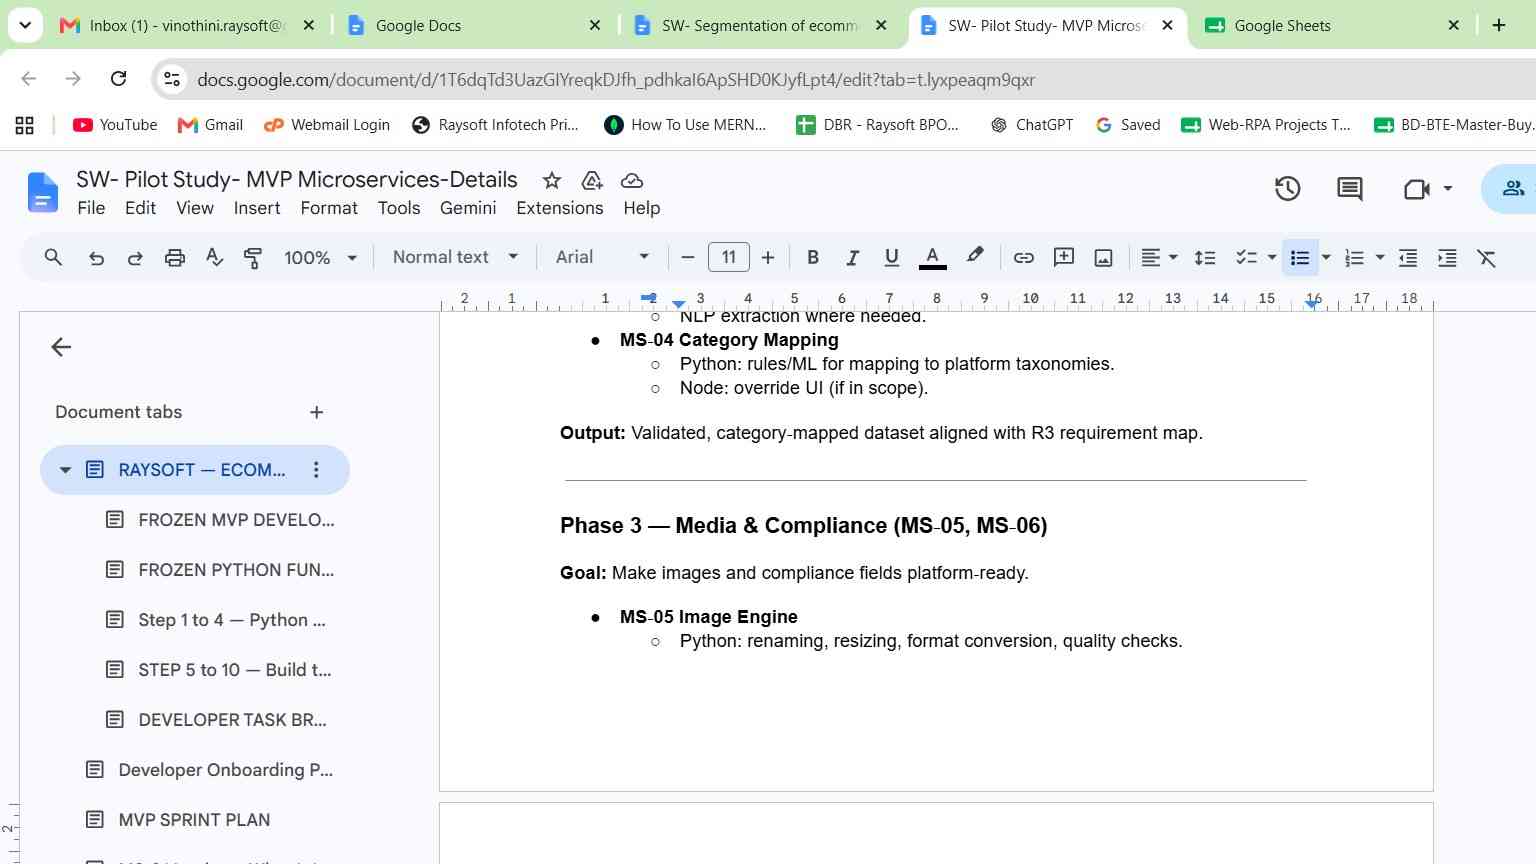The image size is (1536, 864).
Task: Click the Insert link icon
Action: (x=1023, y=258)
